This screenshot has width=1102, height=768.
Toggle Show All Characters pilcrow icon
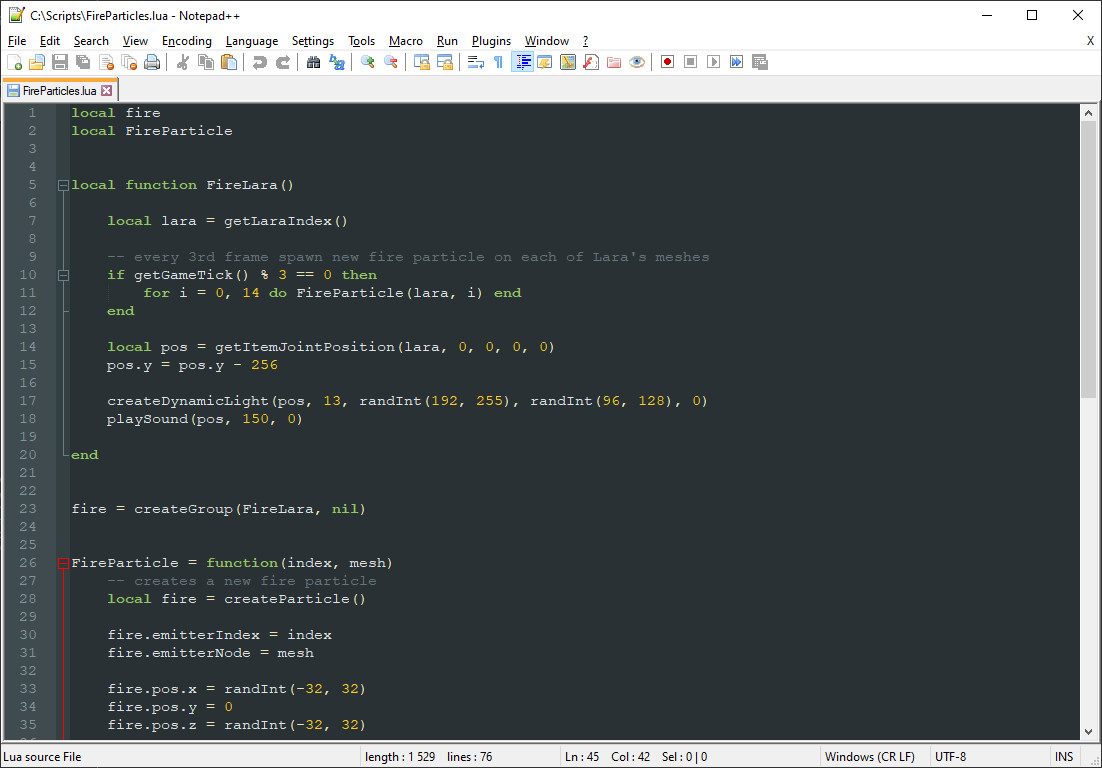click(x=498, y=62)
